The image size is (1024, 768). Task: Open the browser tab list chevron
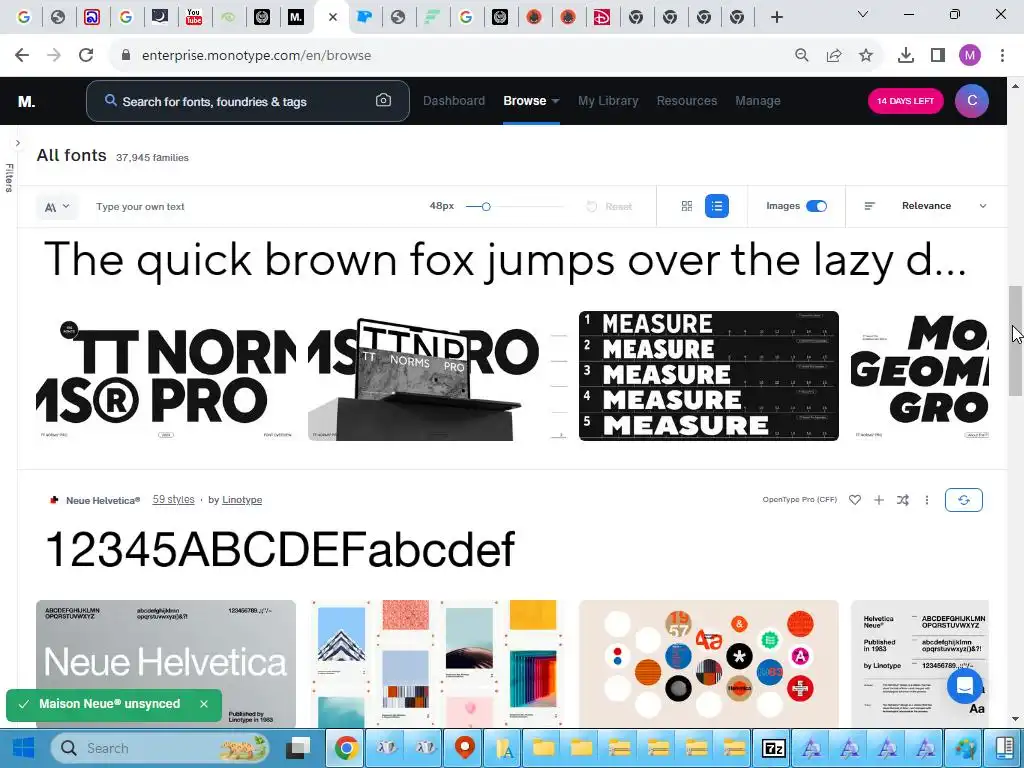[x=863, y=14]
